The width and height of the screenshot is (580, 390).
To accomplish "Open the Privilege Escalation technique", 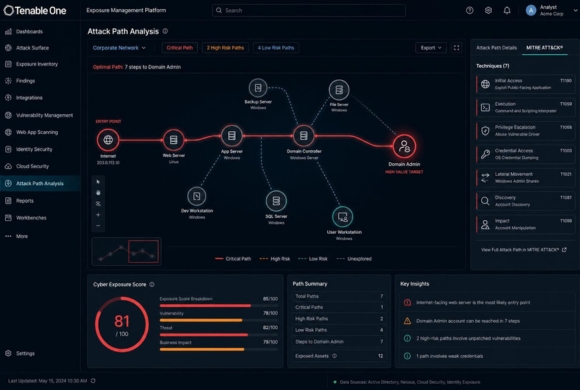I will pyautogui.click(x=525, y=131).
